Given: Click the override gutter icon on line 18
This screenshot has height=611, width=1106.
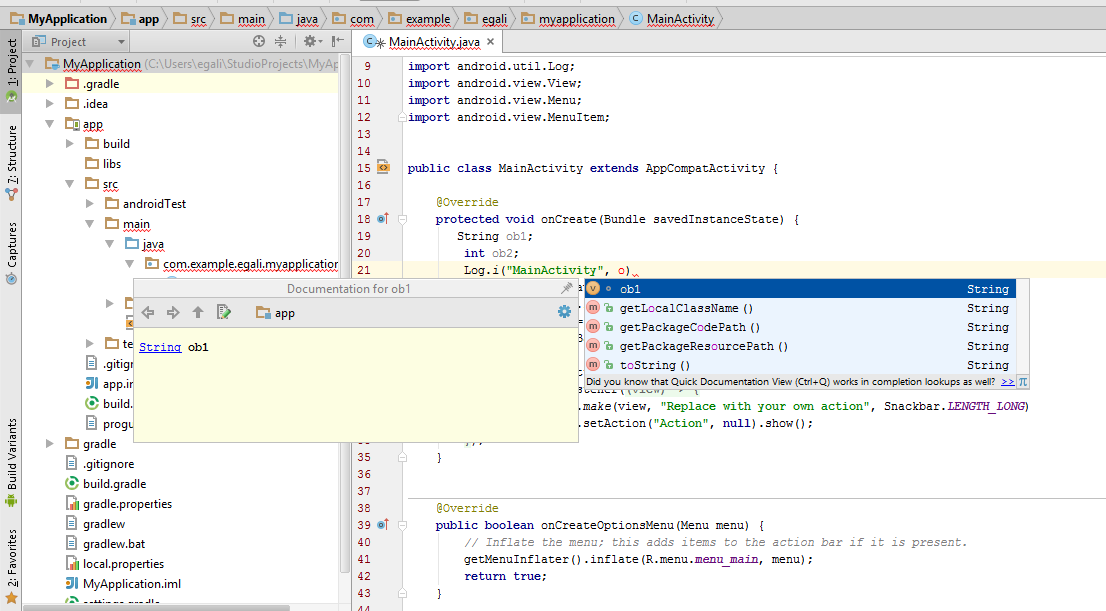Looking at the screenshot, I should [x=382, y=219].
